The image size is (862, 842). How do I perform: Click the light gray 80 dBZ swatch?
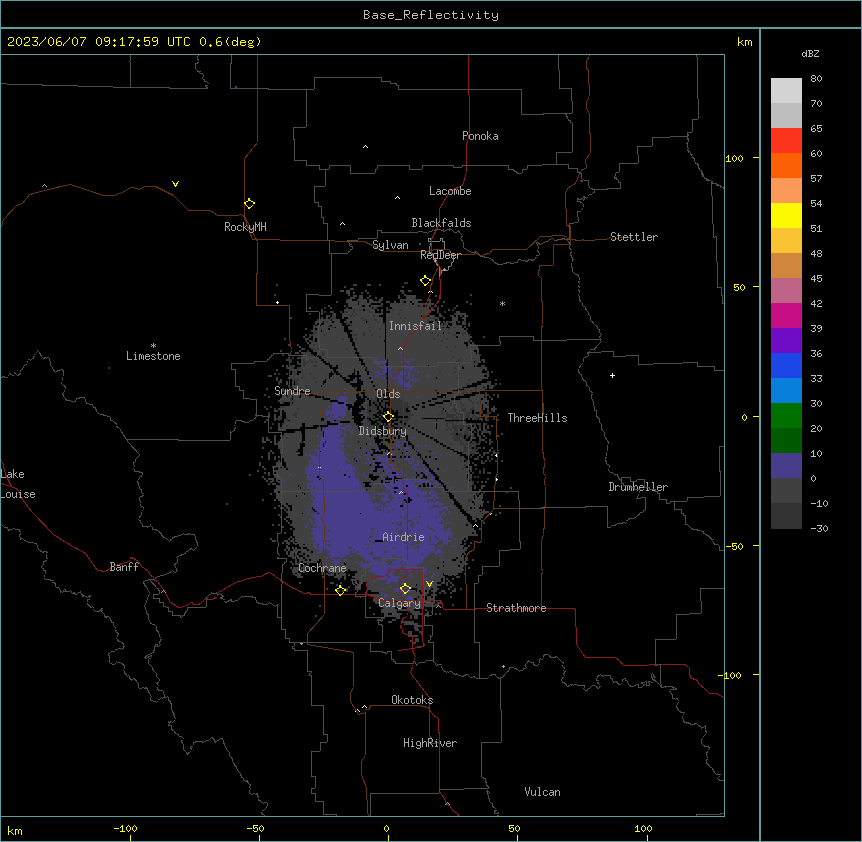tap(786, 90)
